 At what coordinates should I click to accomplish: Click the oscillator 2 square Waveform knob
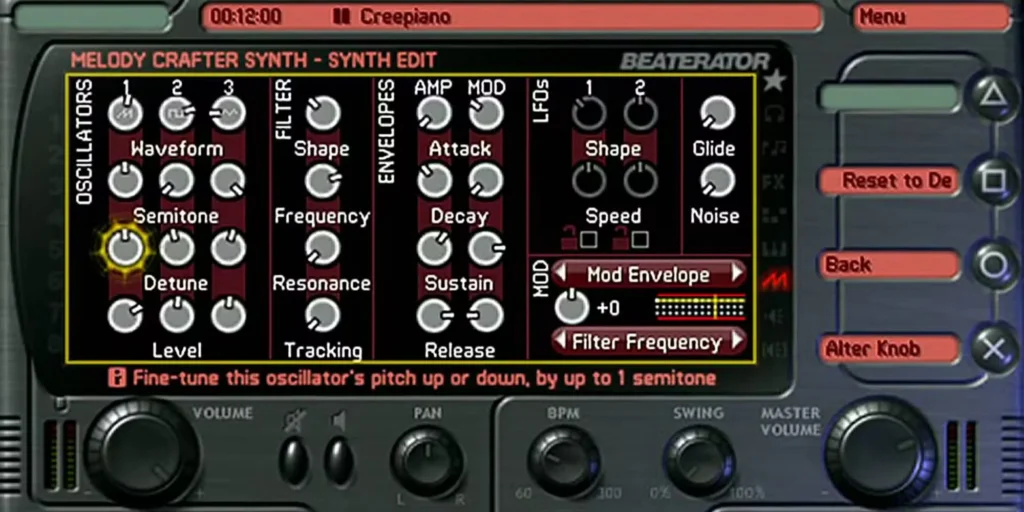coord(177,113)
